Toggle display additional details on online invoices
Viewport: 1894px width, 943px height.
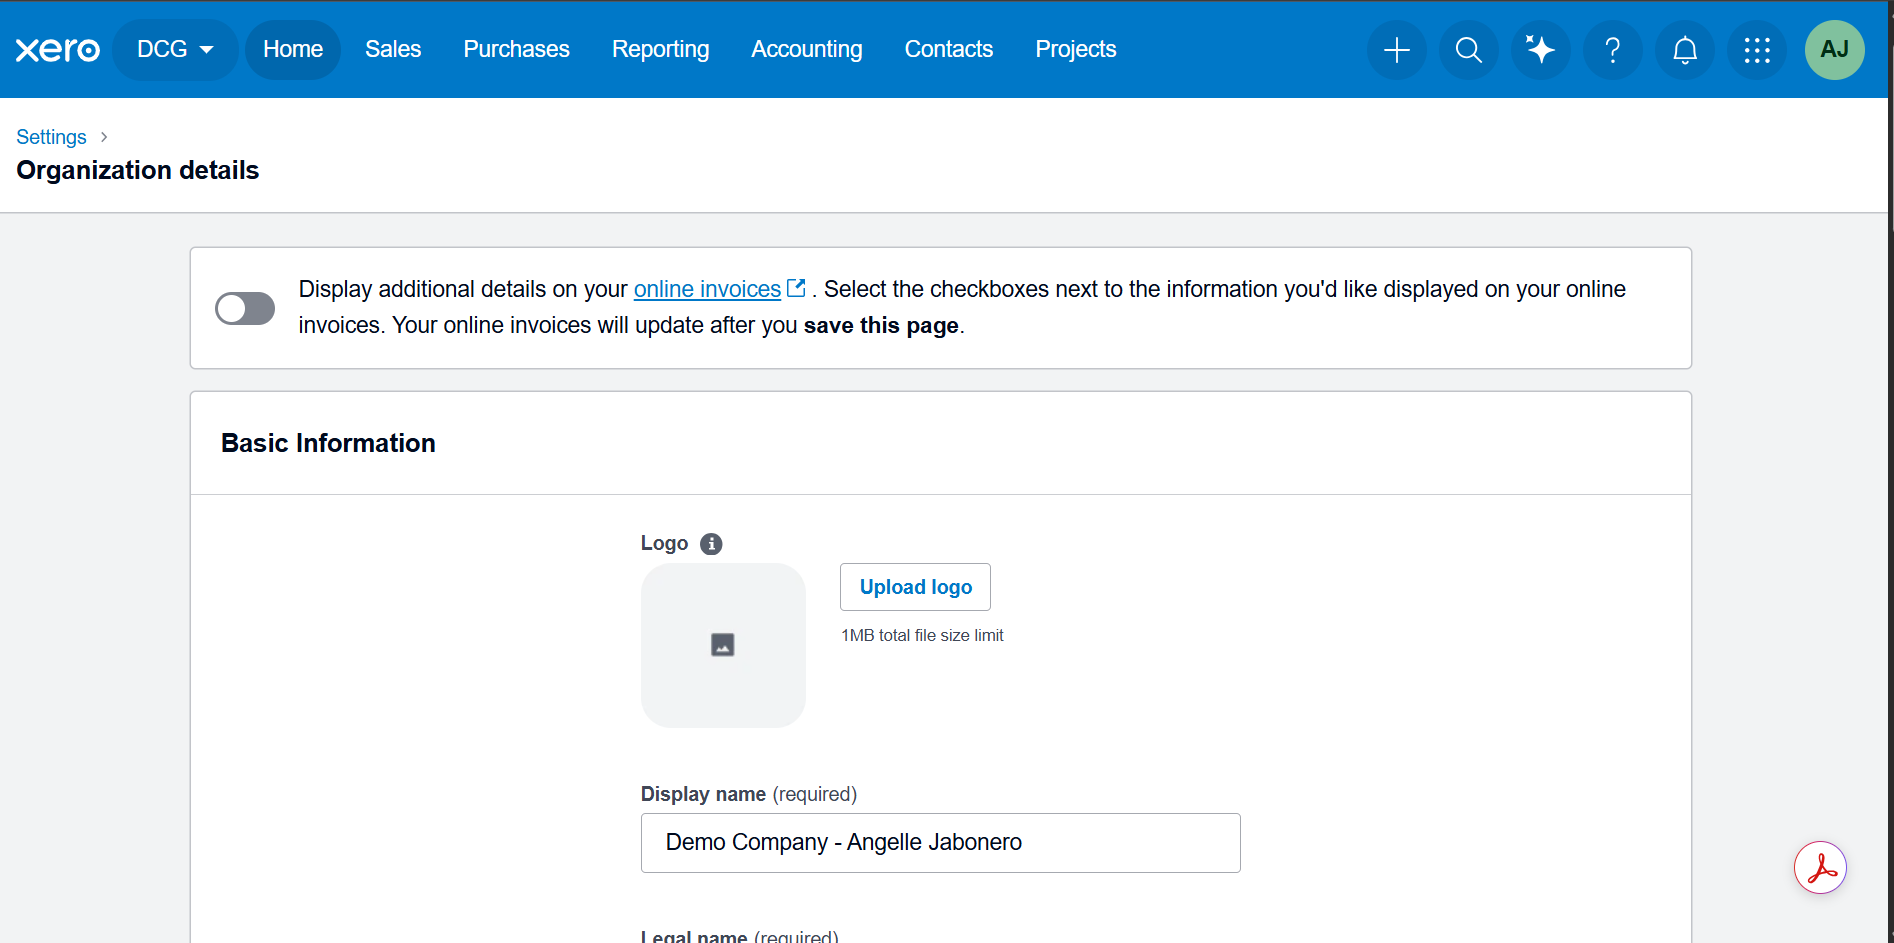245,308
